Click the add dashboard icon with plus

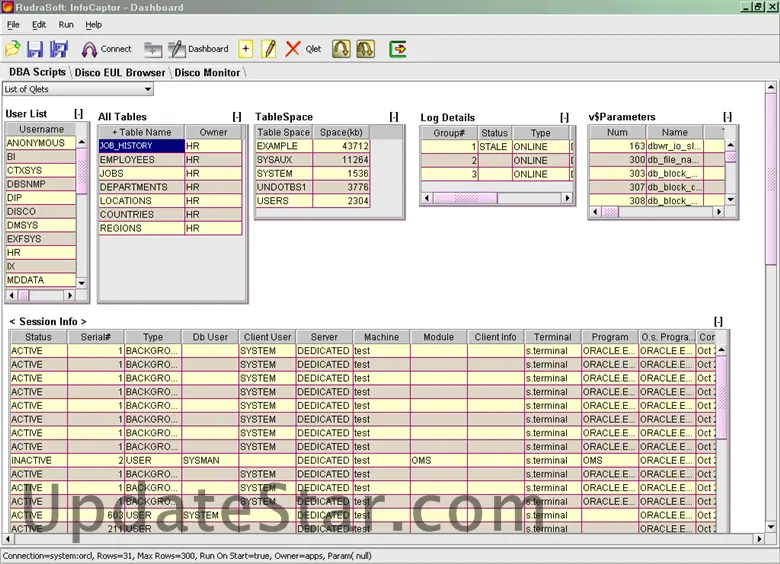click(x=153, y=48)
